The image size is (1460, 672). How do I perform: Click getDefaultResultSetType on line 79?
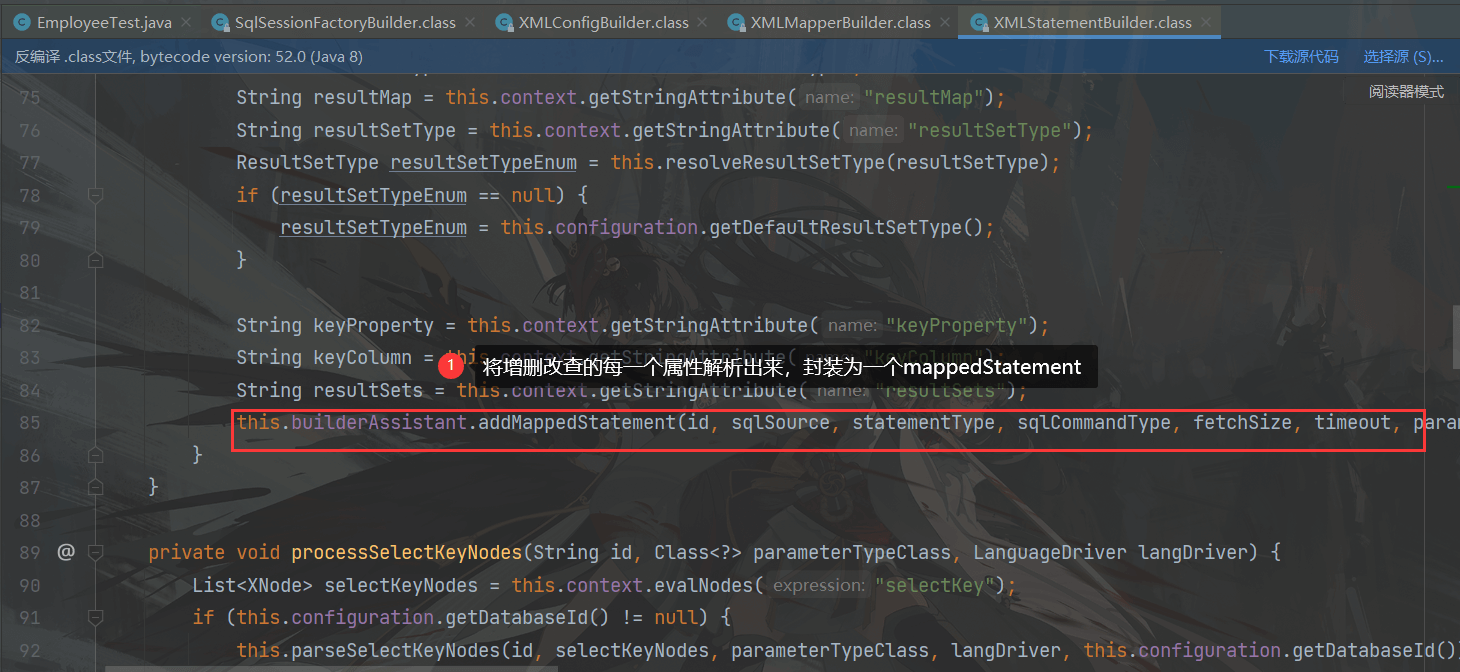tap(835, 228)
